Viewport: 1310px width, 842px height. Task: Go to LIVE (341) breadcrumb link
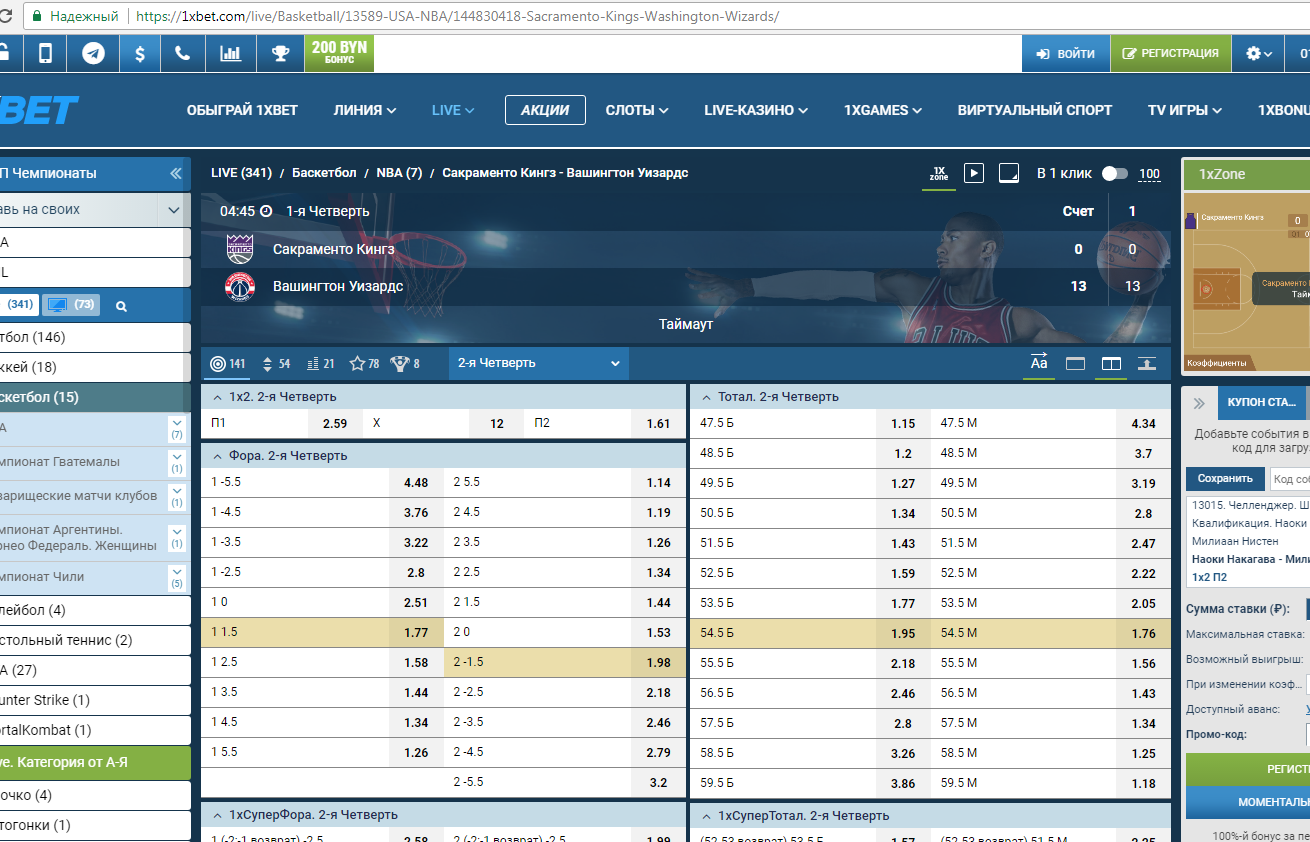pyautogui.click(x=241, y=173)
